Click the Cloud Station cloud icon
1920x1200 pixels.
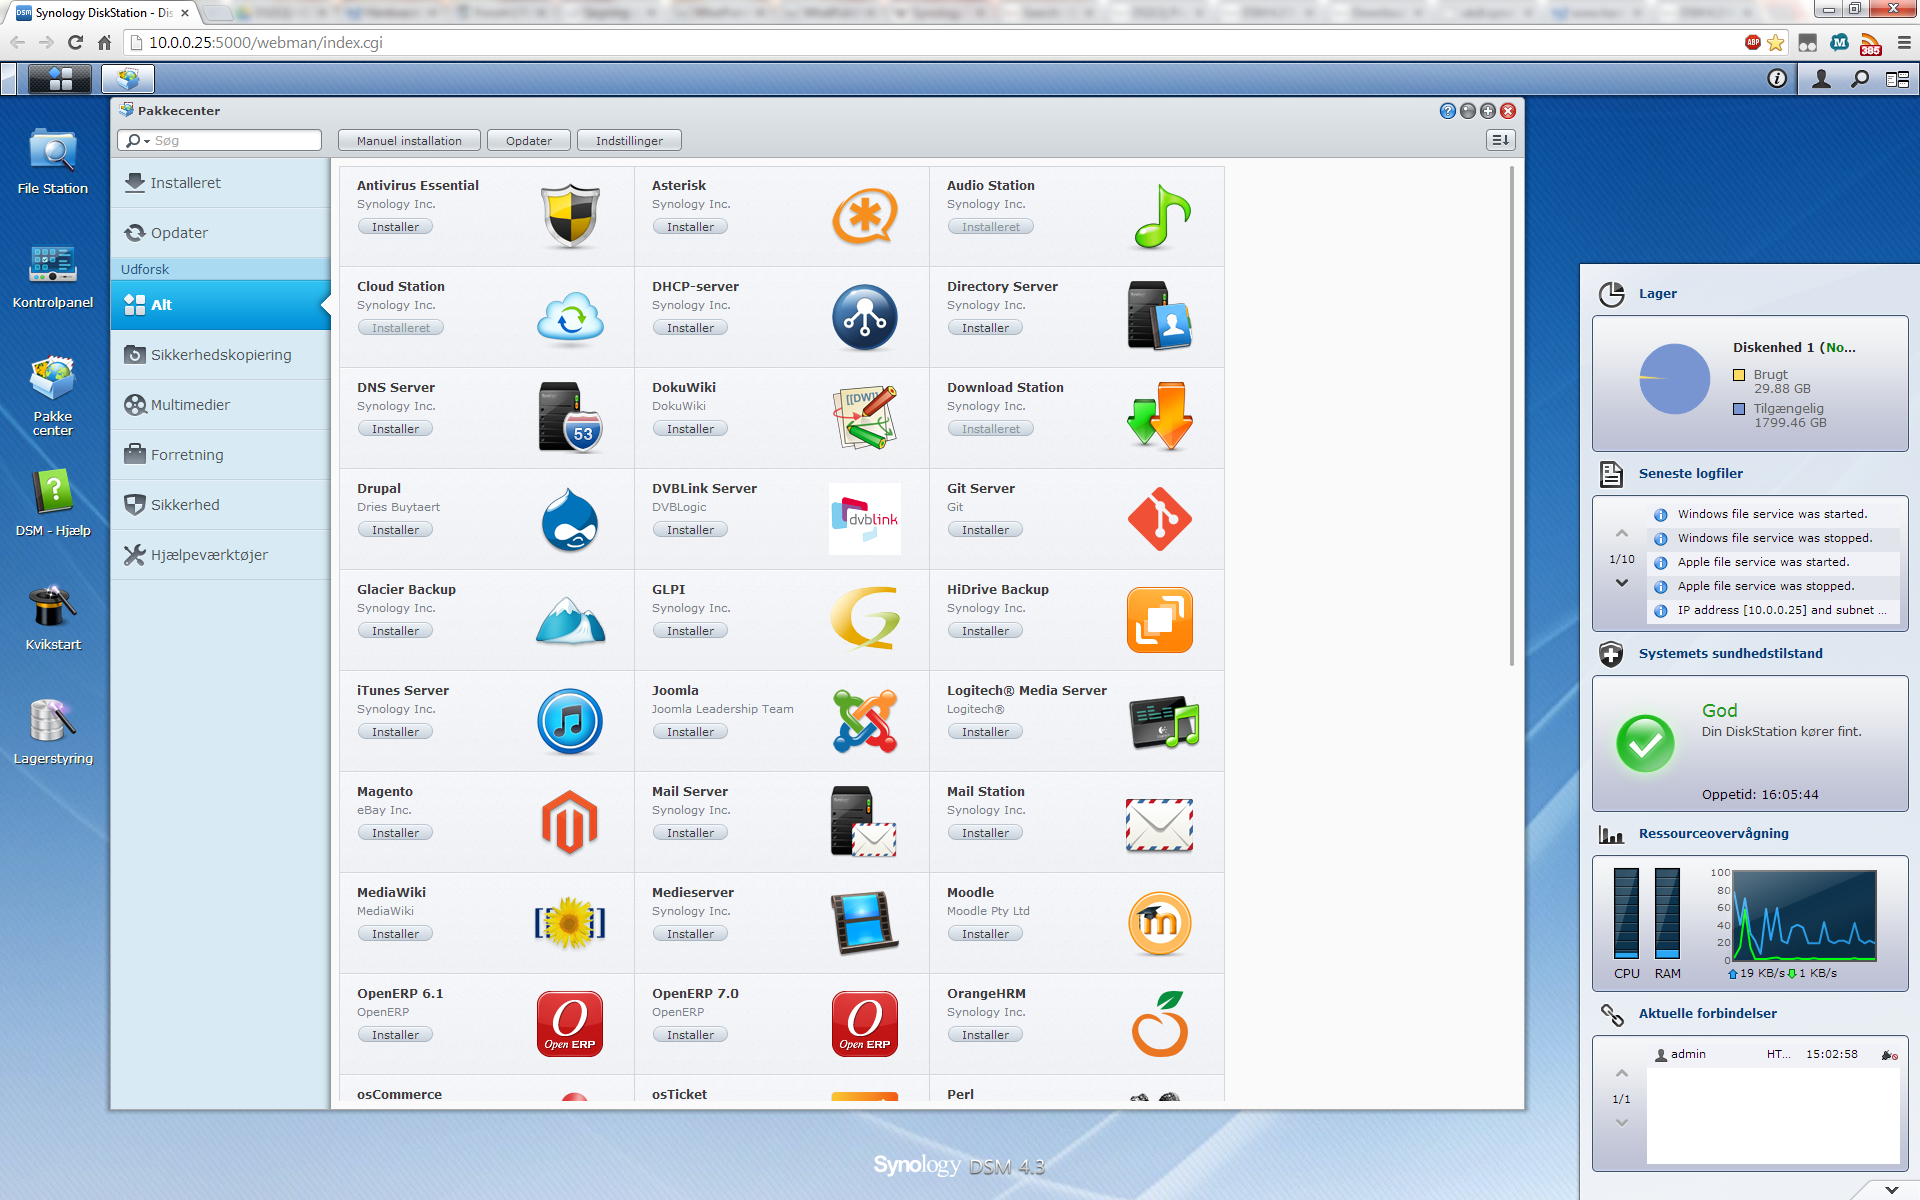(x=570, y=317)
